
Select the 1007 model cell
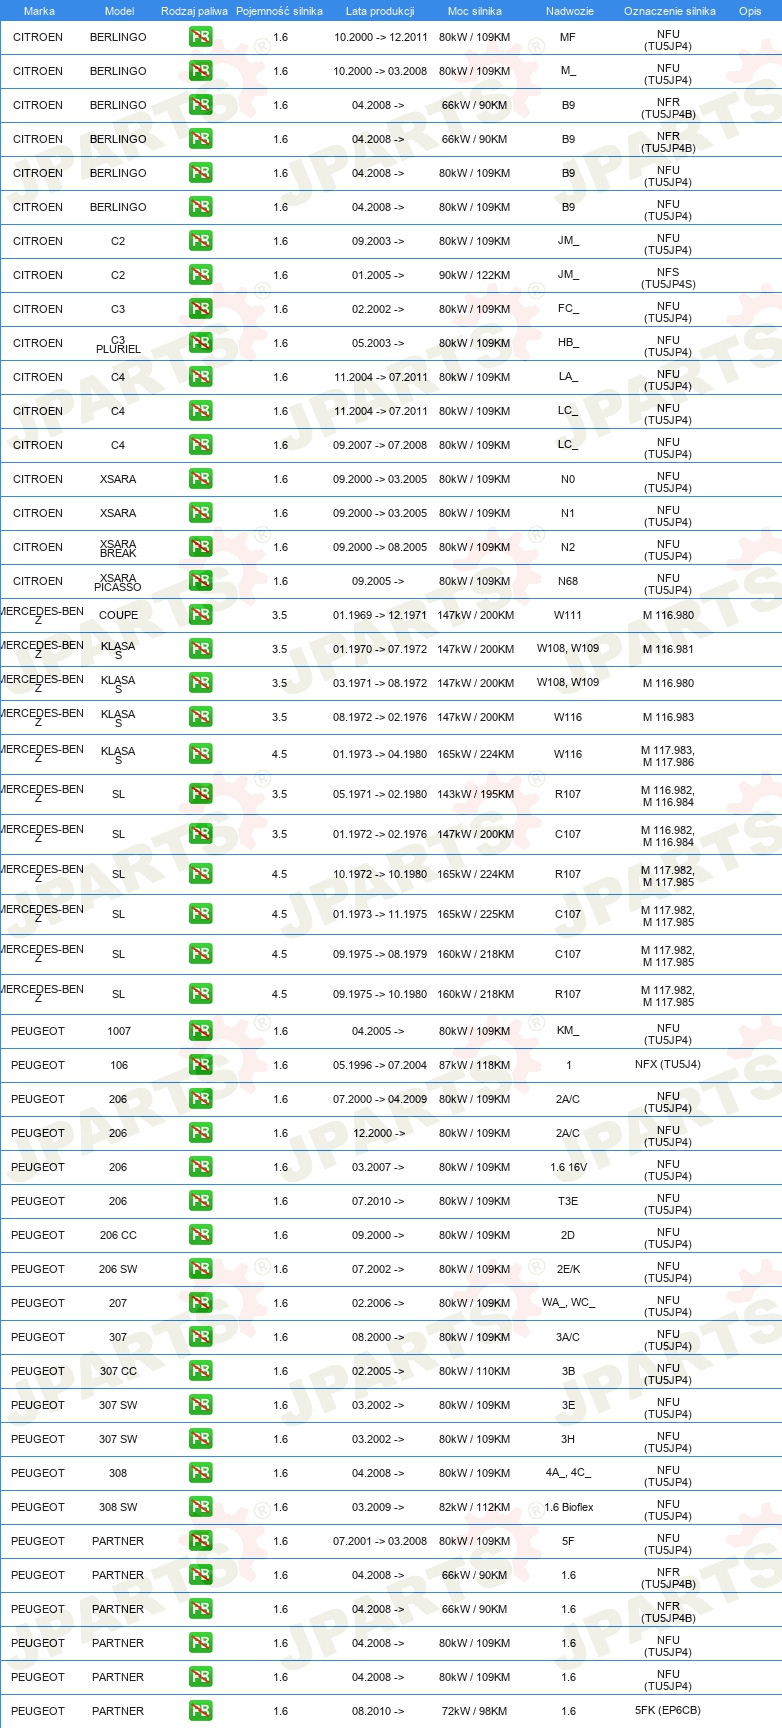119,1031
